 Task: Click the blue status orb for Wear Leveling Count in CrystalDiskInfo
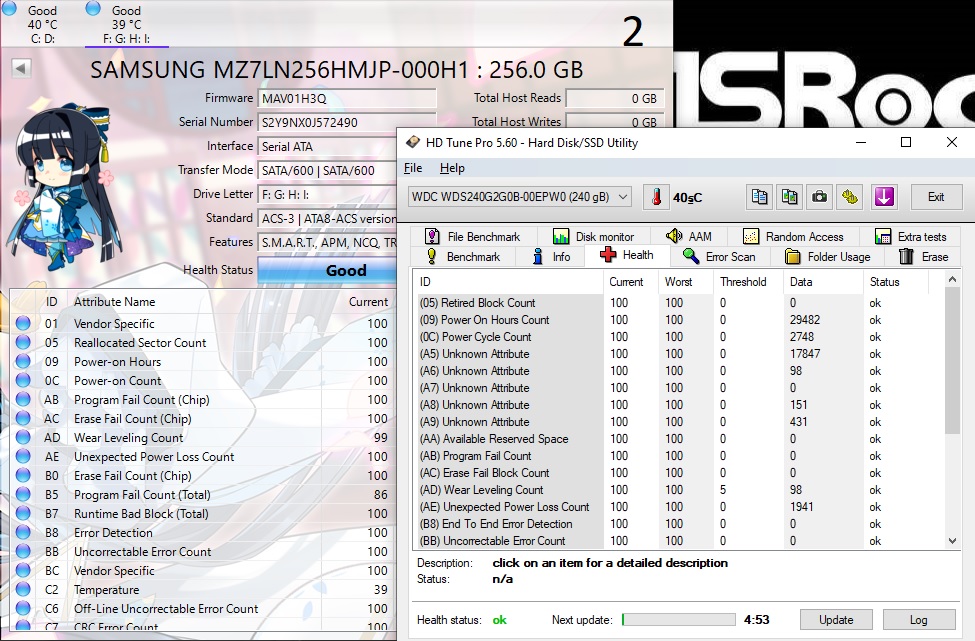23,437
